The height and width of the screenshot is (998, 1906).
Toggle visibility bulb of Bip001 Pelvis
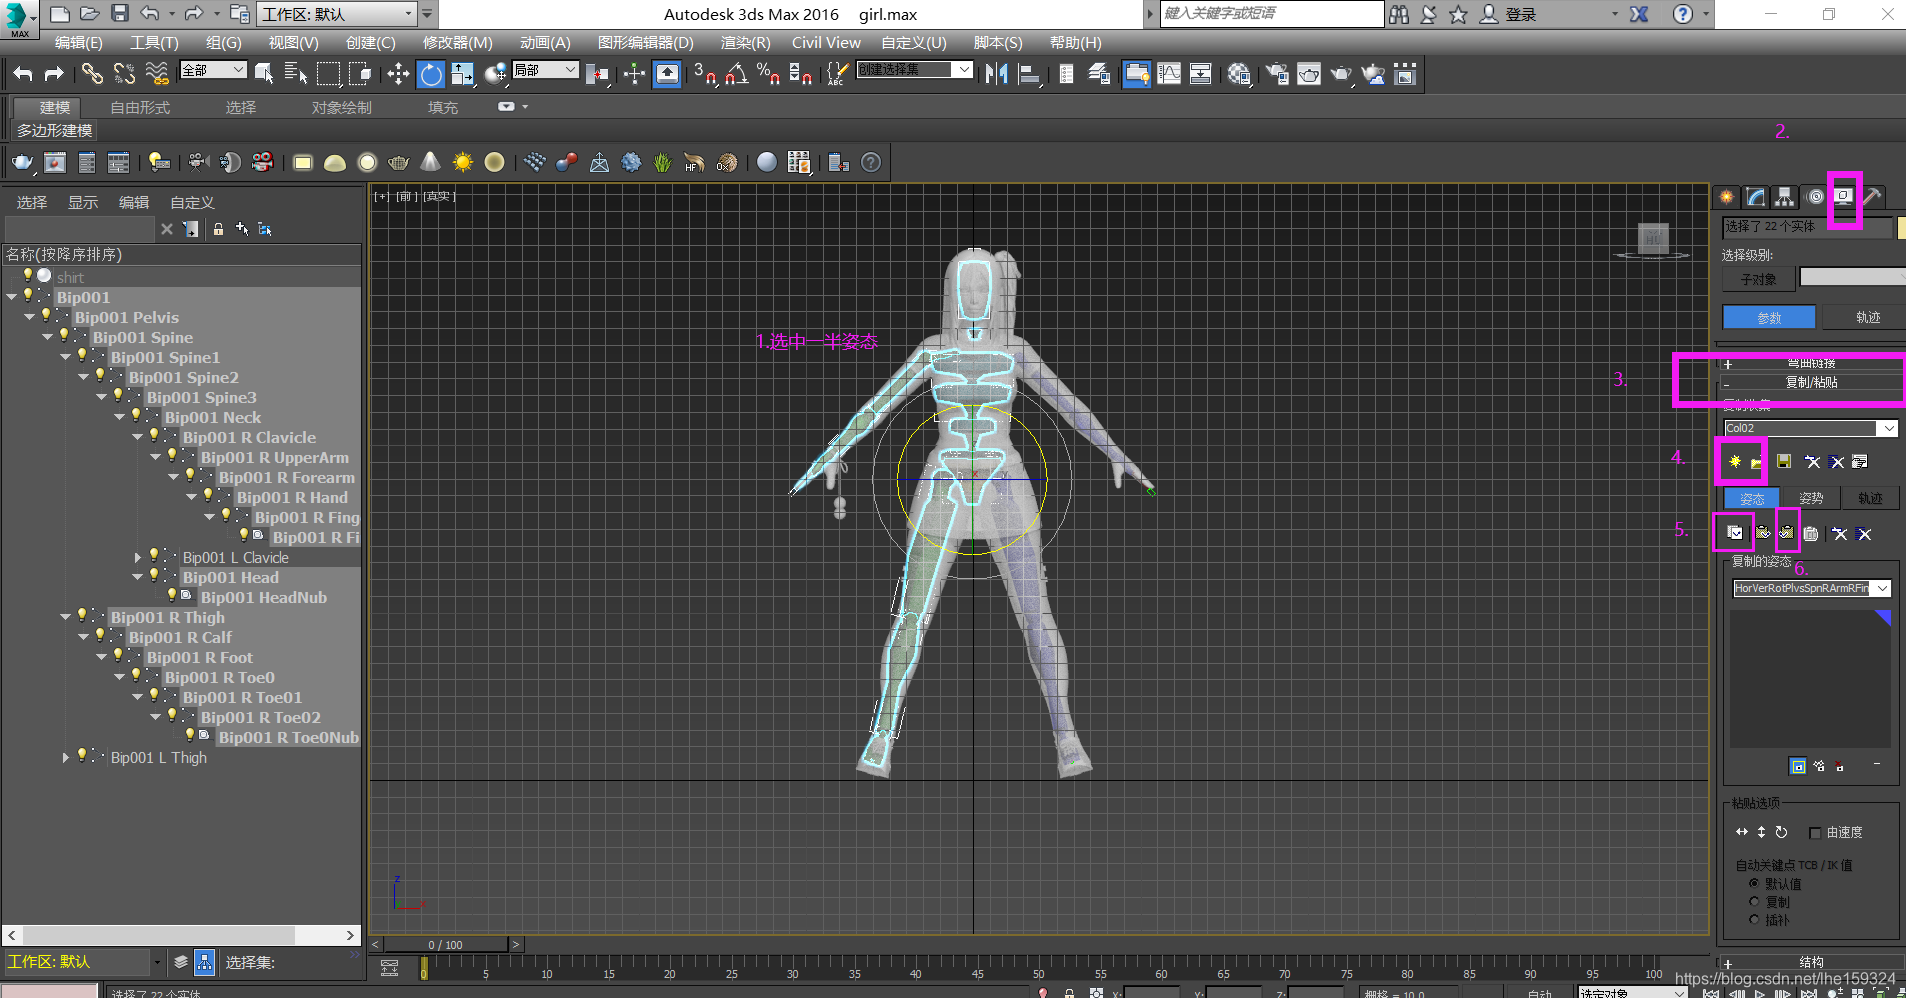tap(46, 315)
